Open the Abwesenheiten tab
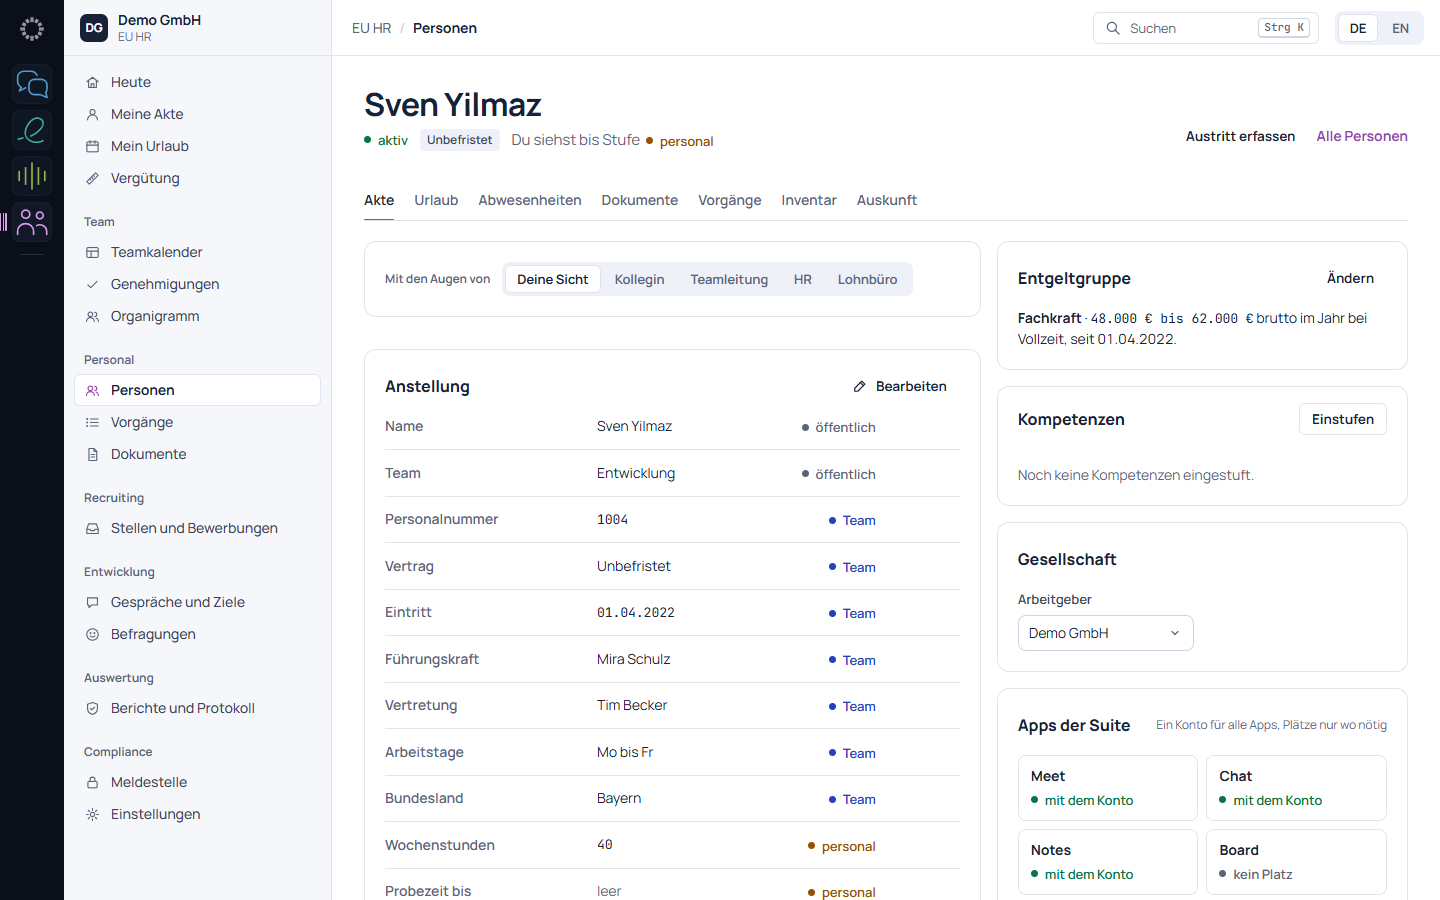The width and height of the screenshot is (1440, 900). coord(530,200)
